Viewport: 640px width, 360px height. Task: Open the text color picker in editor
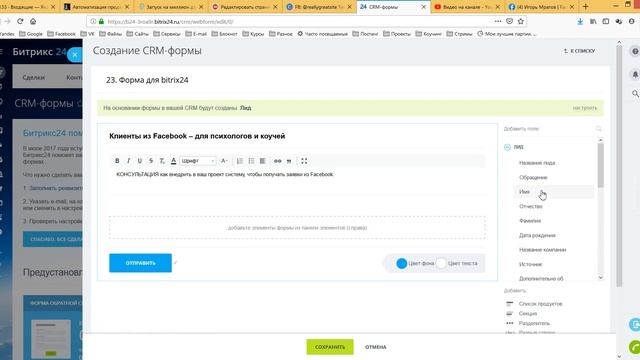(x=173, y=161)
